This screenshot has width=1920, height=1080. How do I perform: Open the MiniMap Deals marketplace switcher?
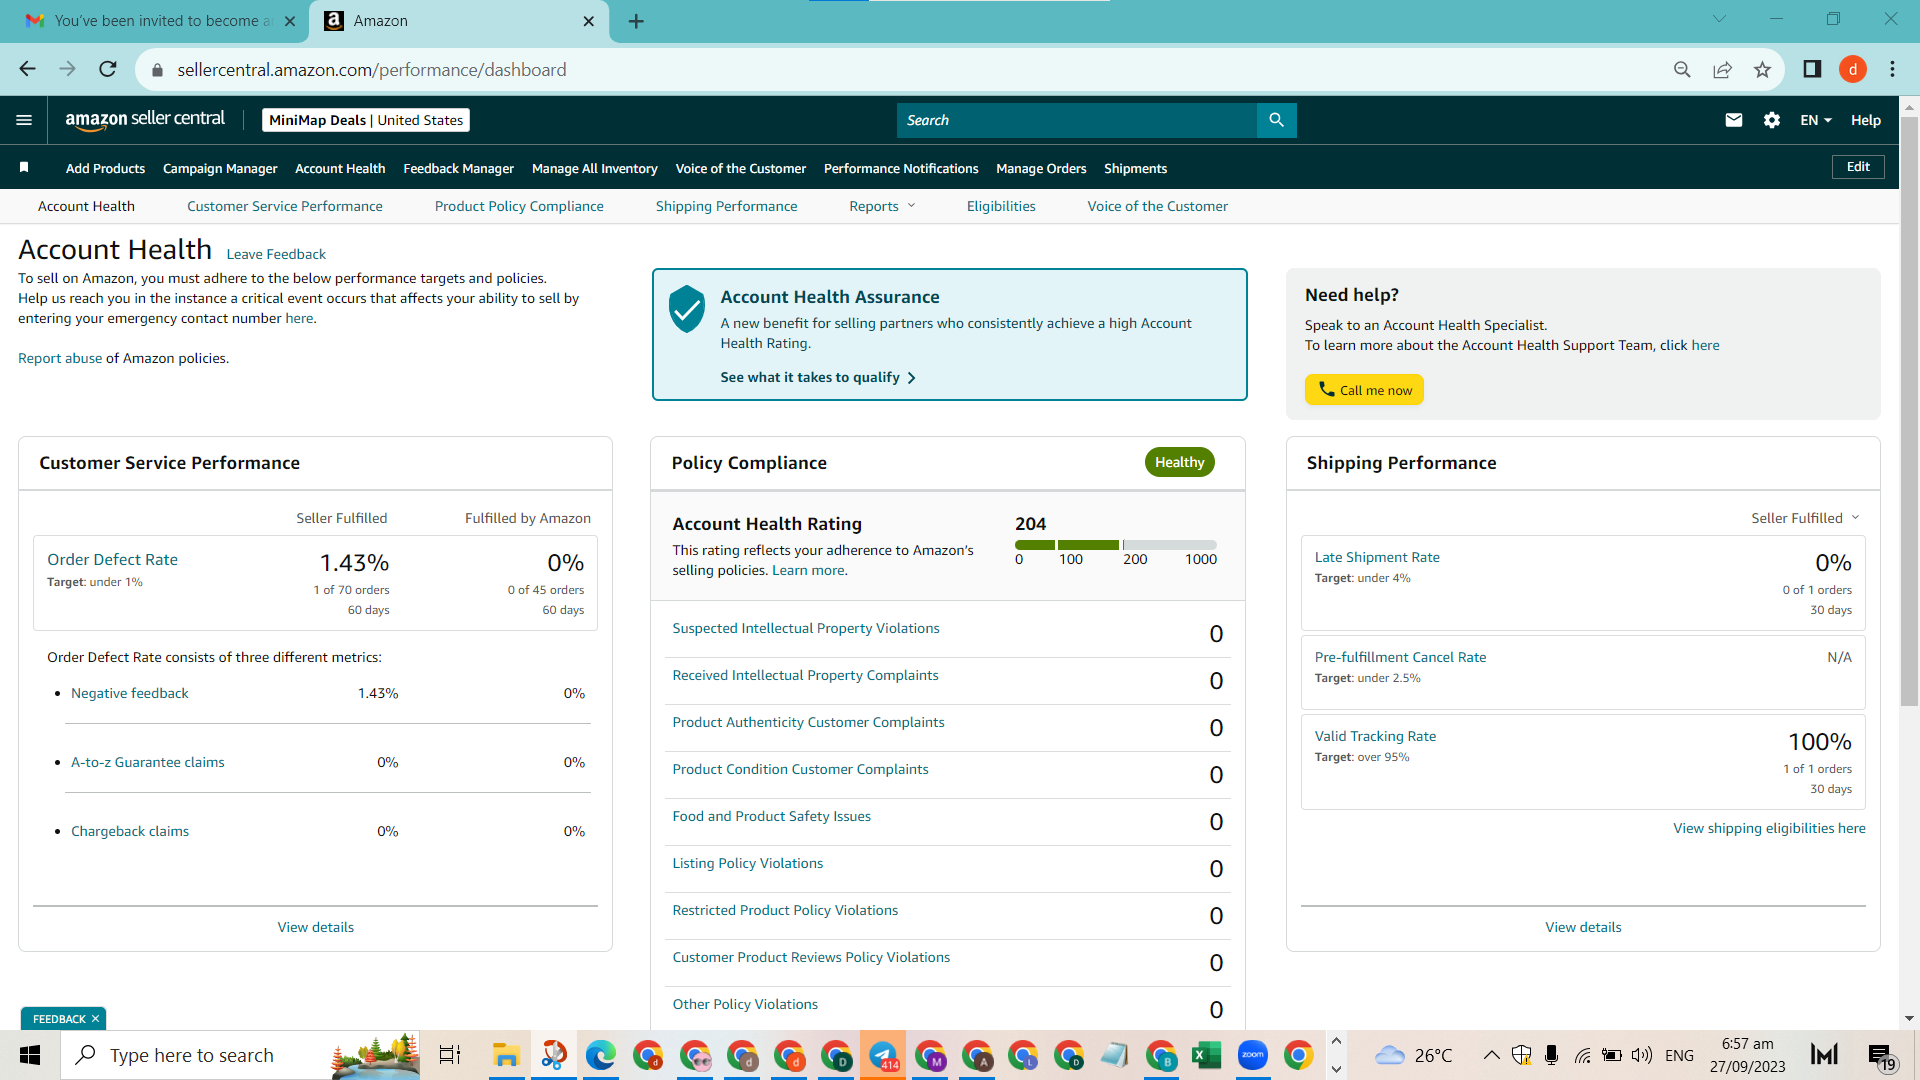tap(366, 120)
